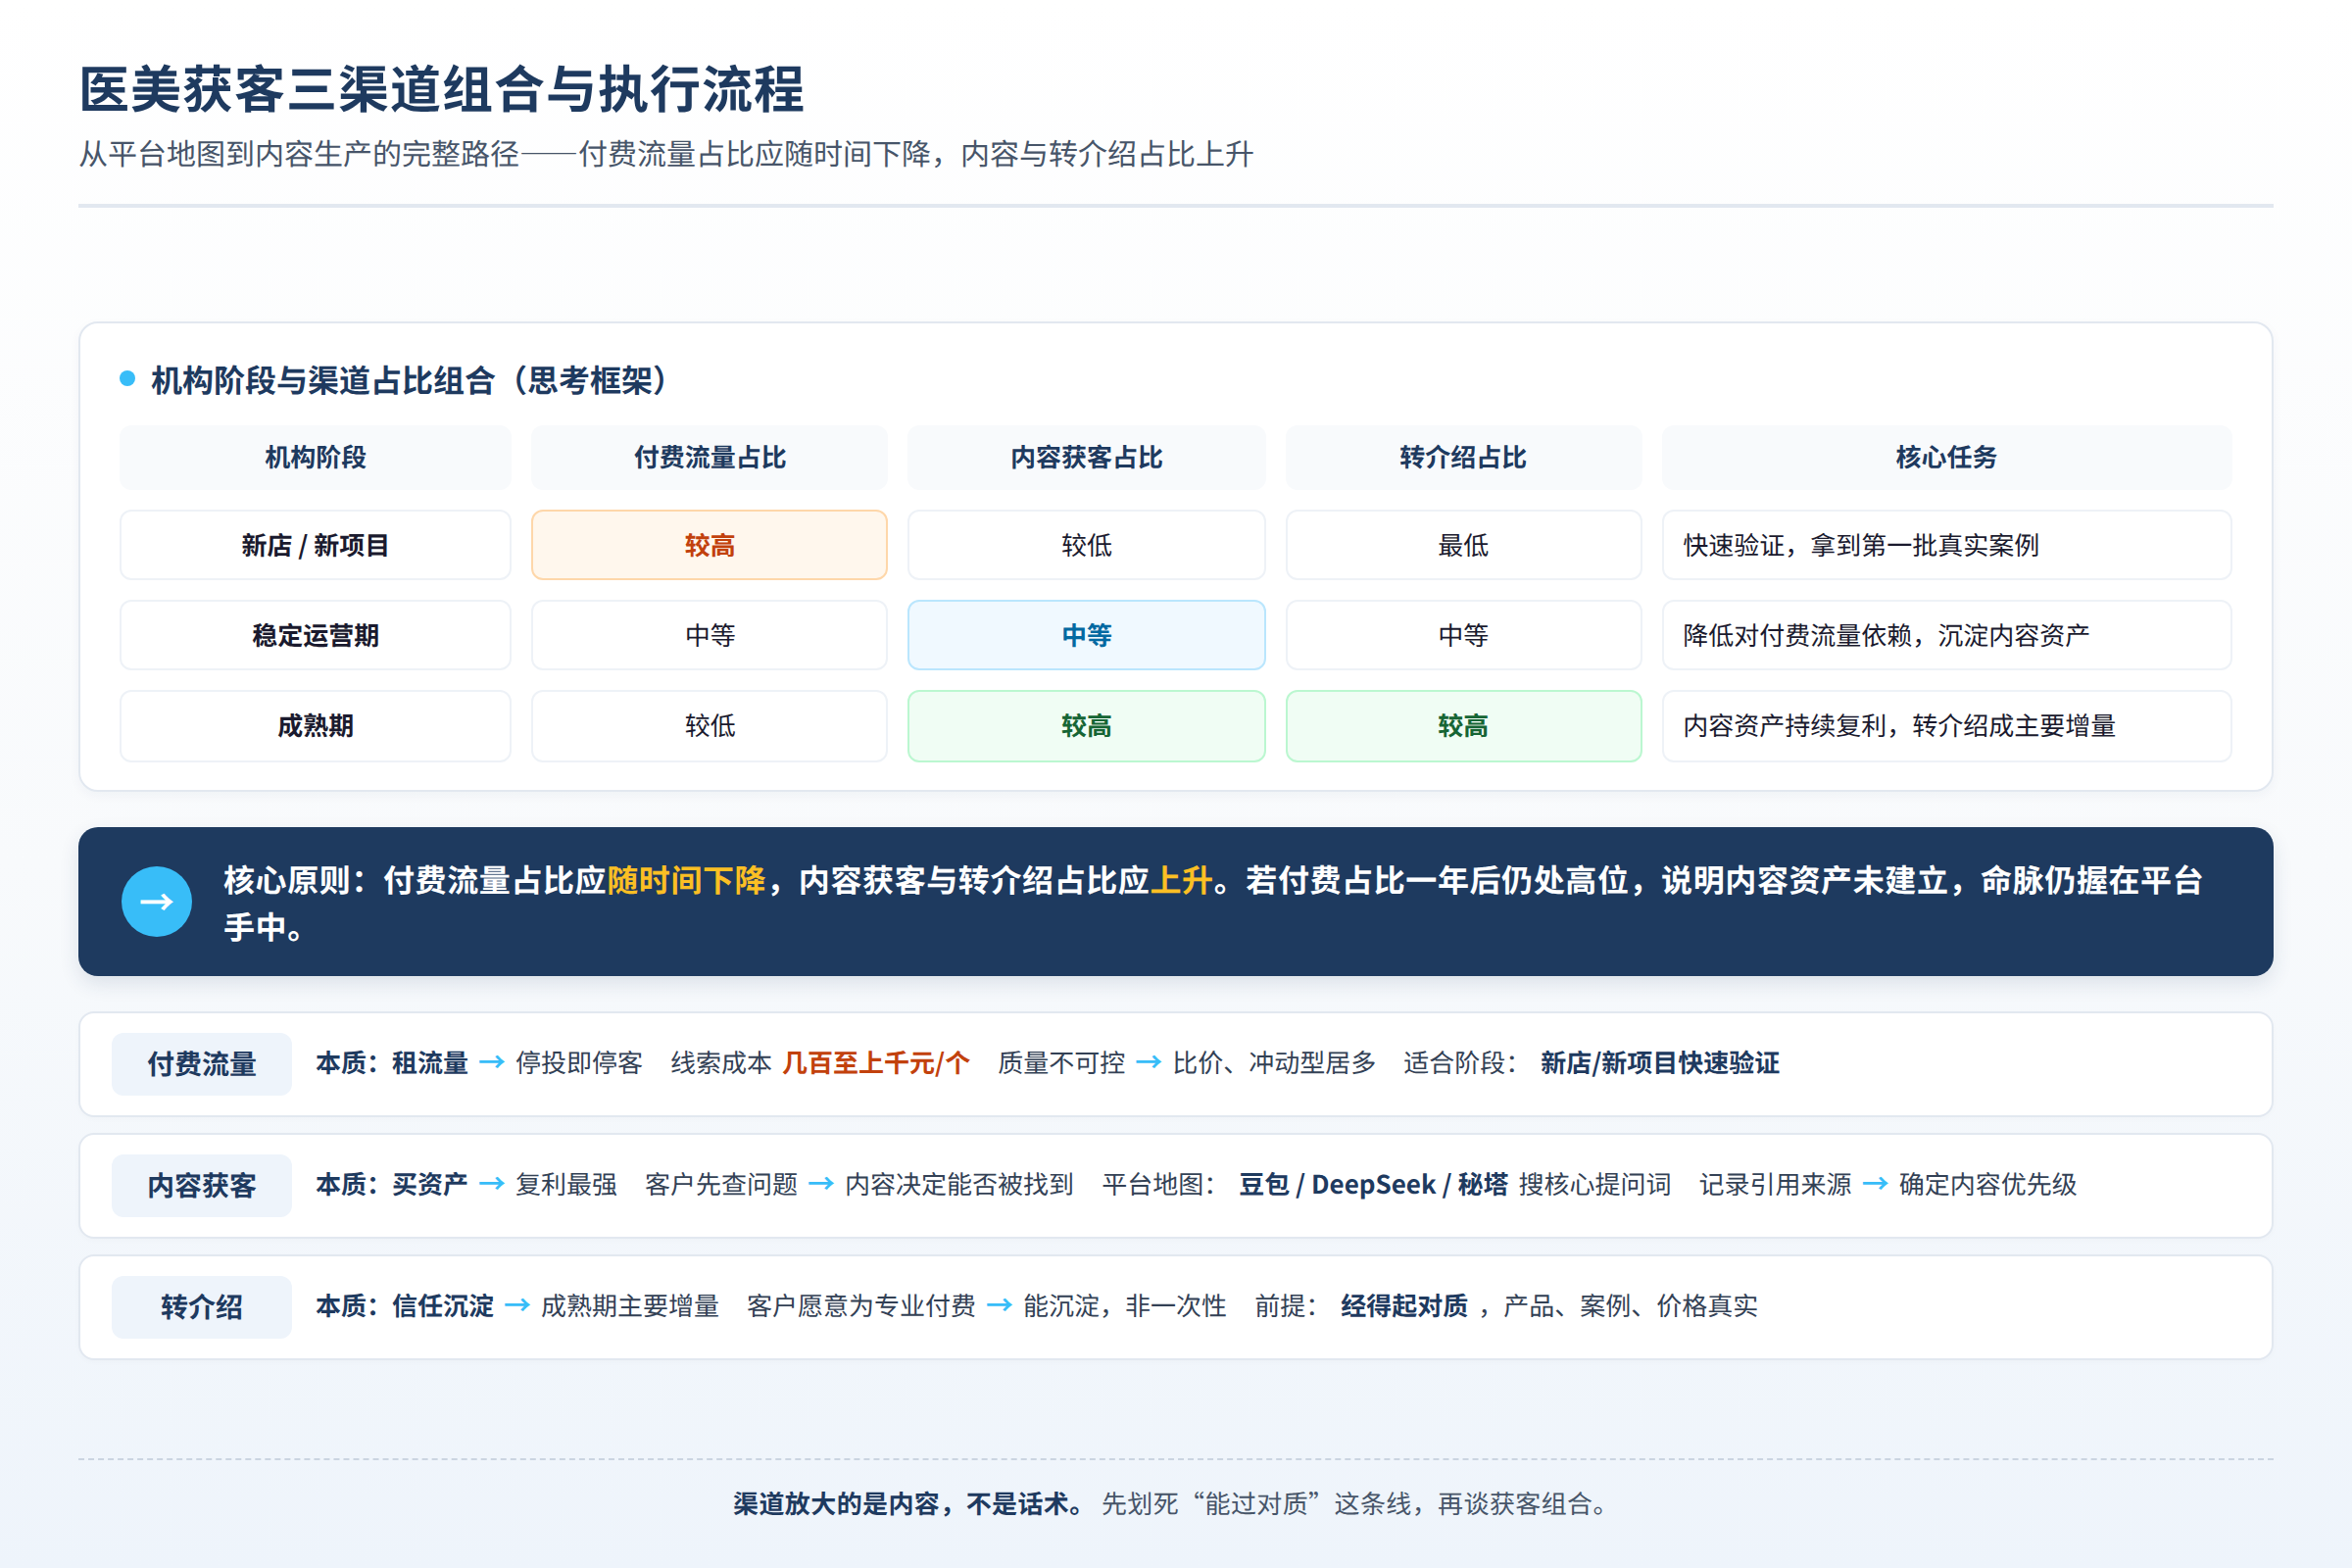Viewport: 2352px width, 1568px height.
Task: Click the column header 转介绍占比
Action: click(1463, 457)
